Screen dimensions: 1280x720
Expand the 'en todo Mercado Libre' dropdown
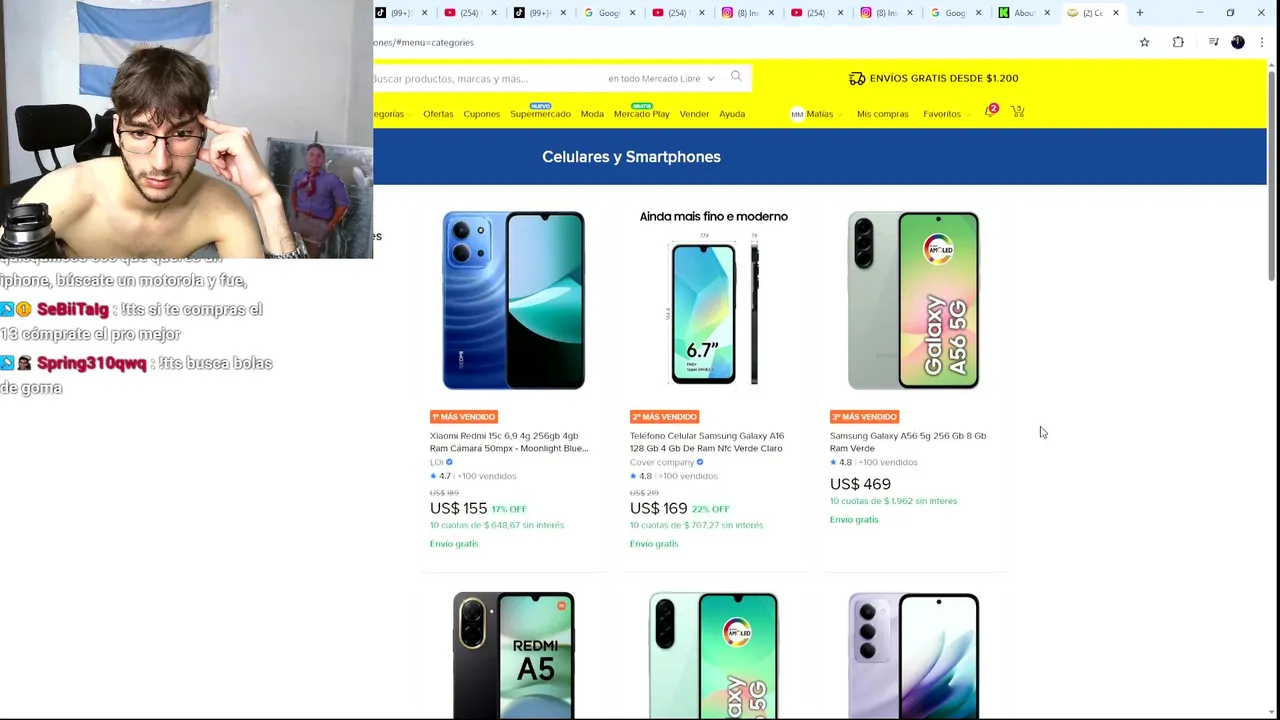pyautogui.click(x=661, y=78)
